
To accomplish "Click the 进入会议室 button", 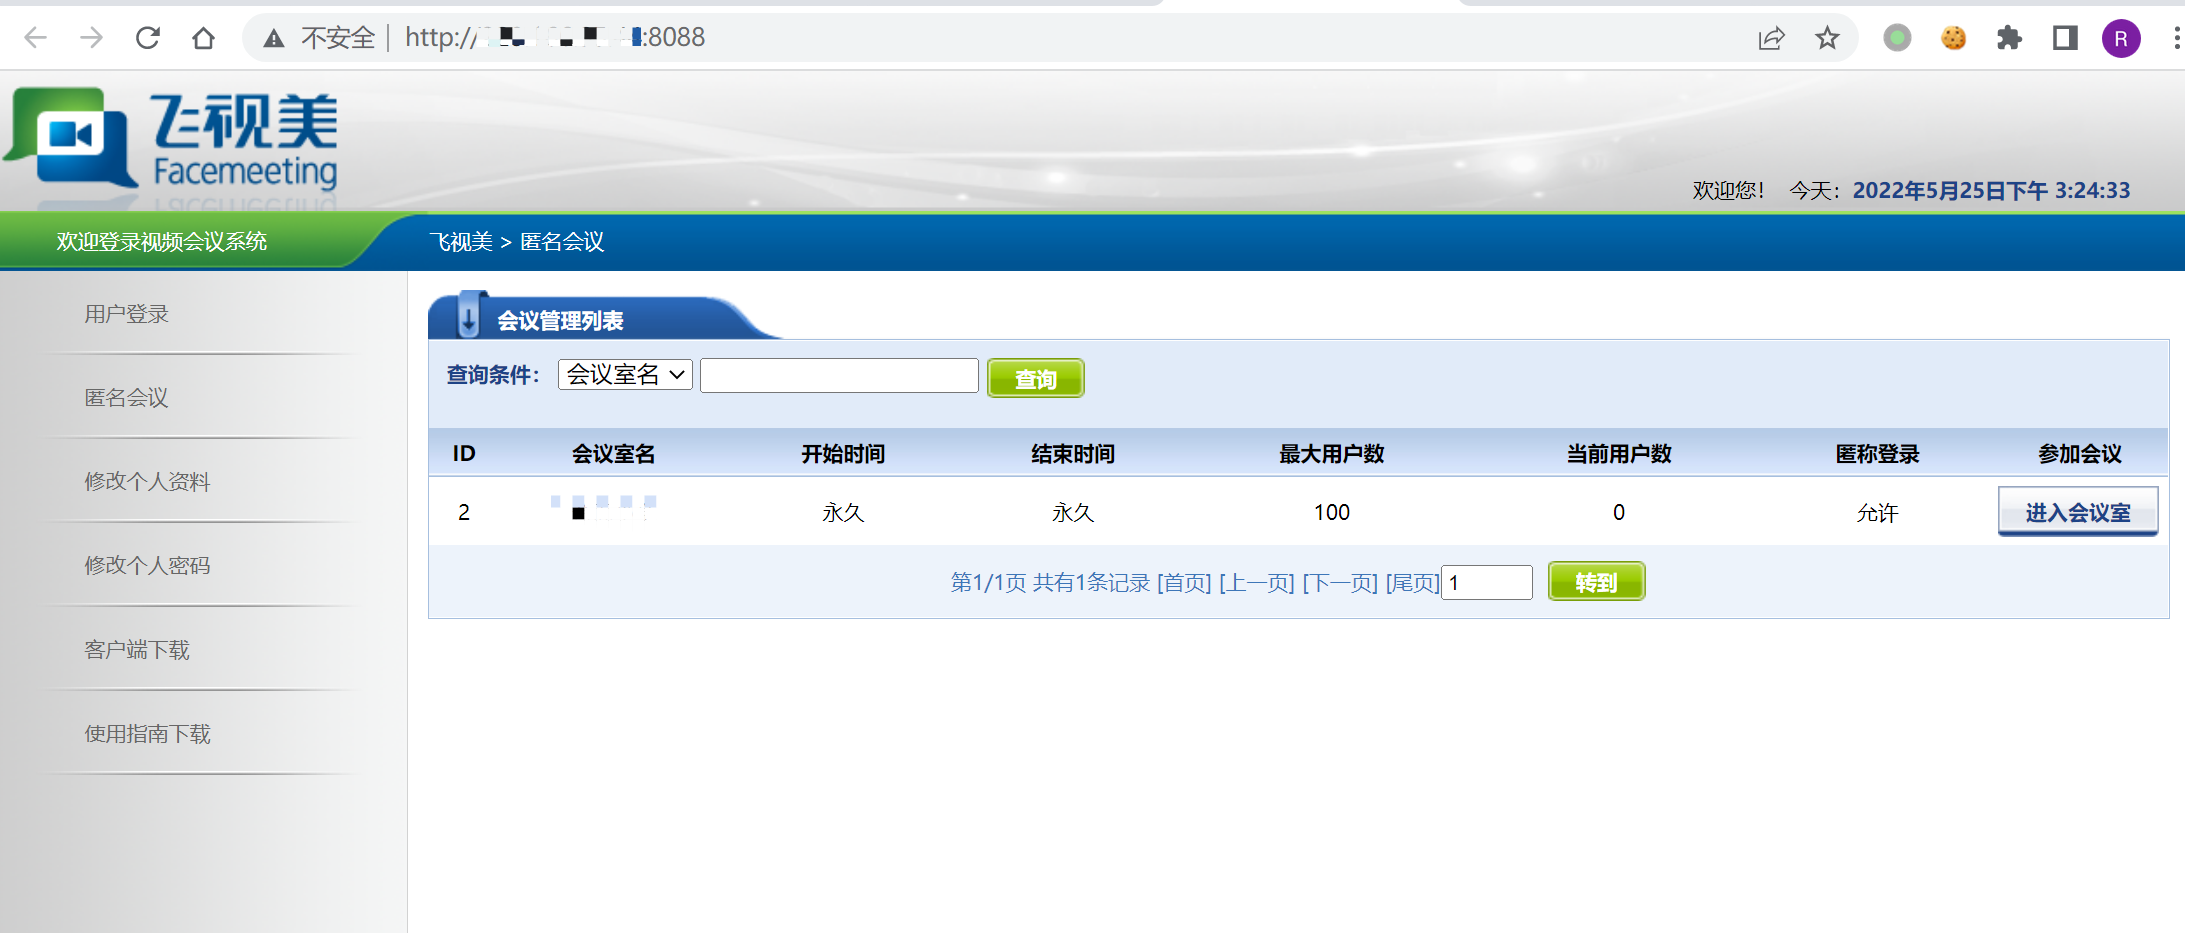I will [2077, 512].
